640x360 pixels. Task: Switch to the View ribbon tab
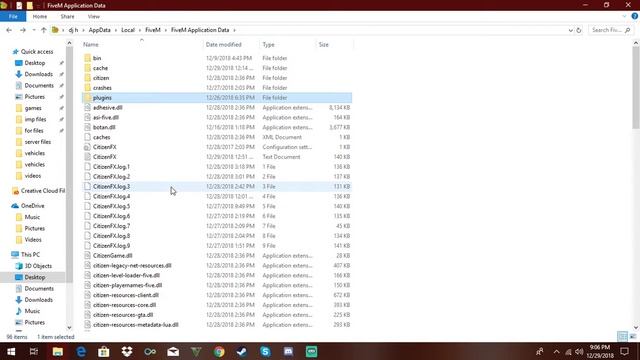(x=93, y=16)
